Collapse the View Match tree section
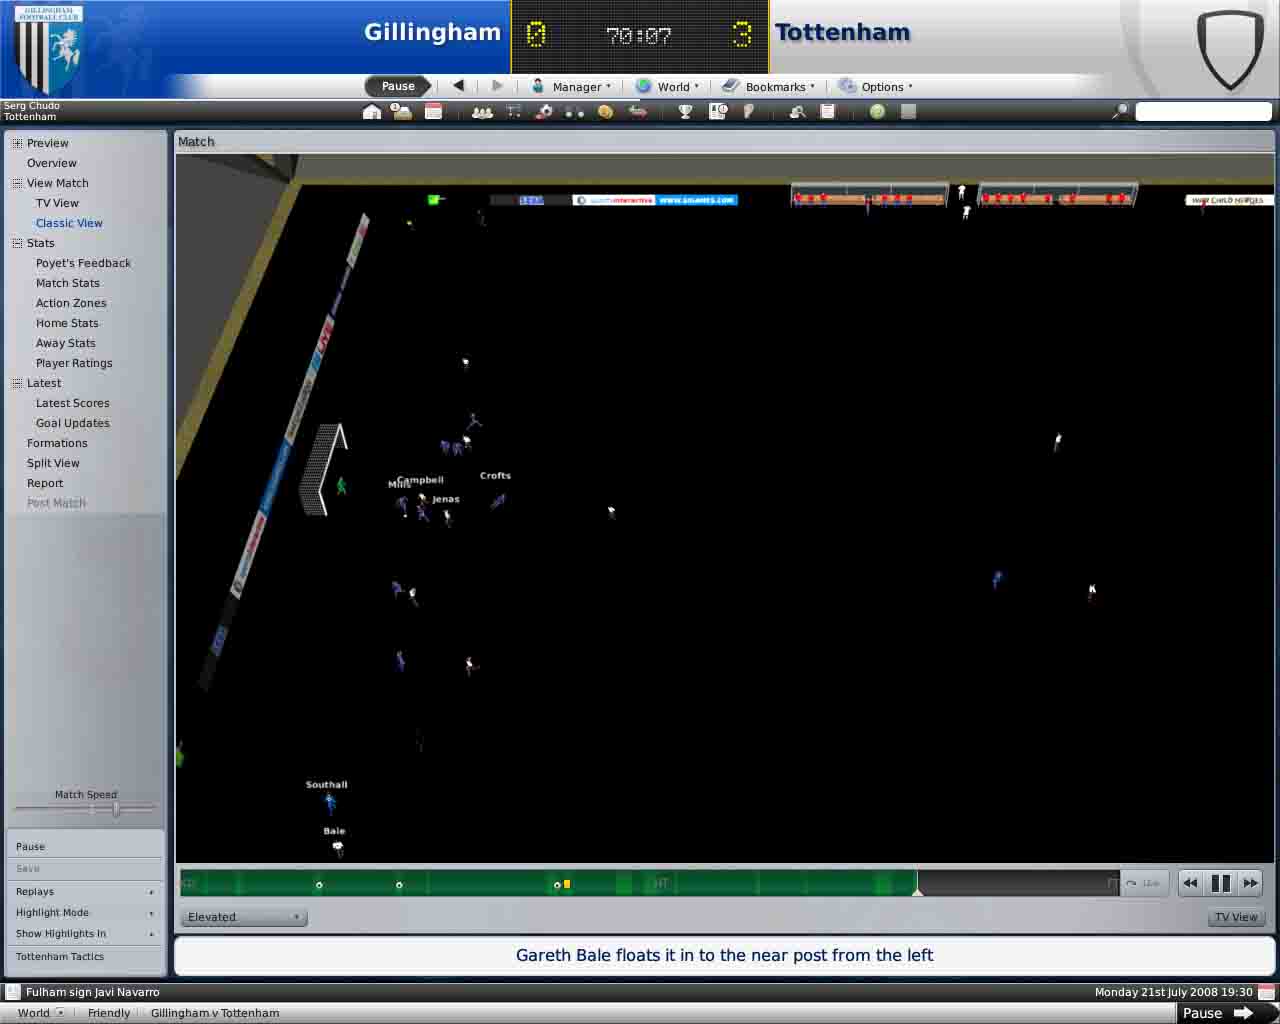This screenshot has height=1024, width=1280. pyautogui.click(x=17, y=183)
